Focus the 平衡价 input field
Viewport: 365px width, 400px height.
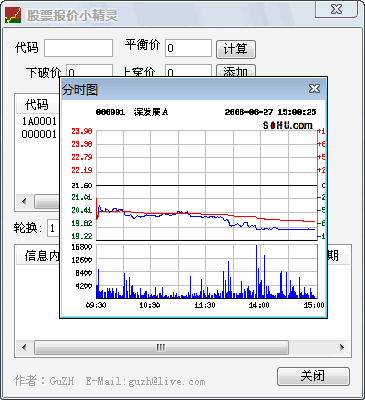(188, 48)
